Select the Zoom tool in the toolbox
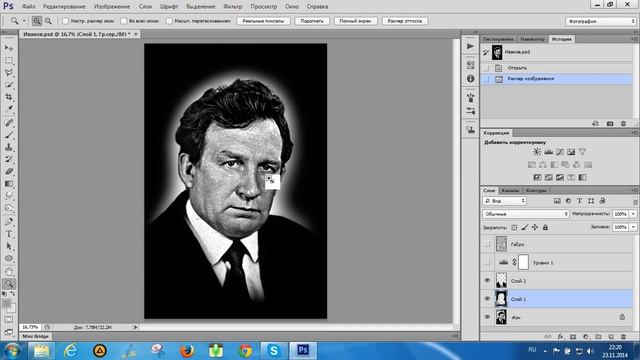640x360 pixels. point(9,284)
